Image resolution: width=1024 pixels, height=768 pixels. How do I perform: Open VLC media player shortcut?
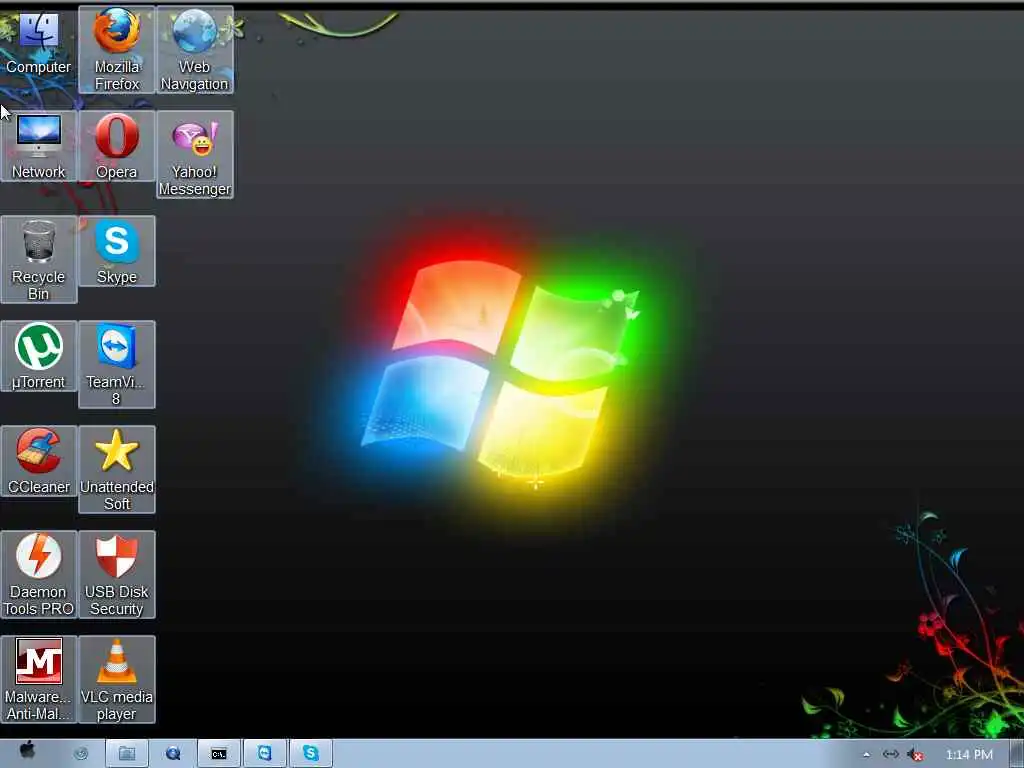pyautogui.click(x=117, y=679)
